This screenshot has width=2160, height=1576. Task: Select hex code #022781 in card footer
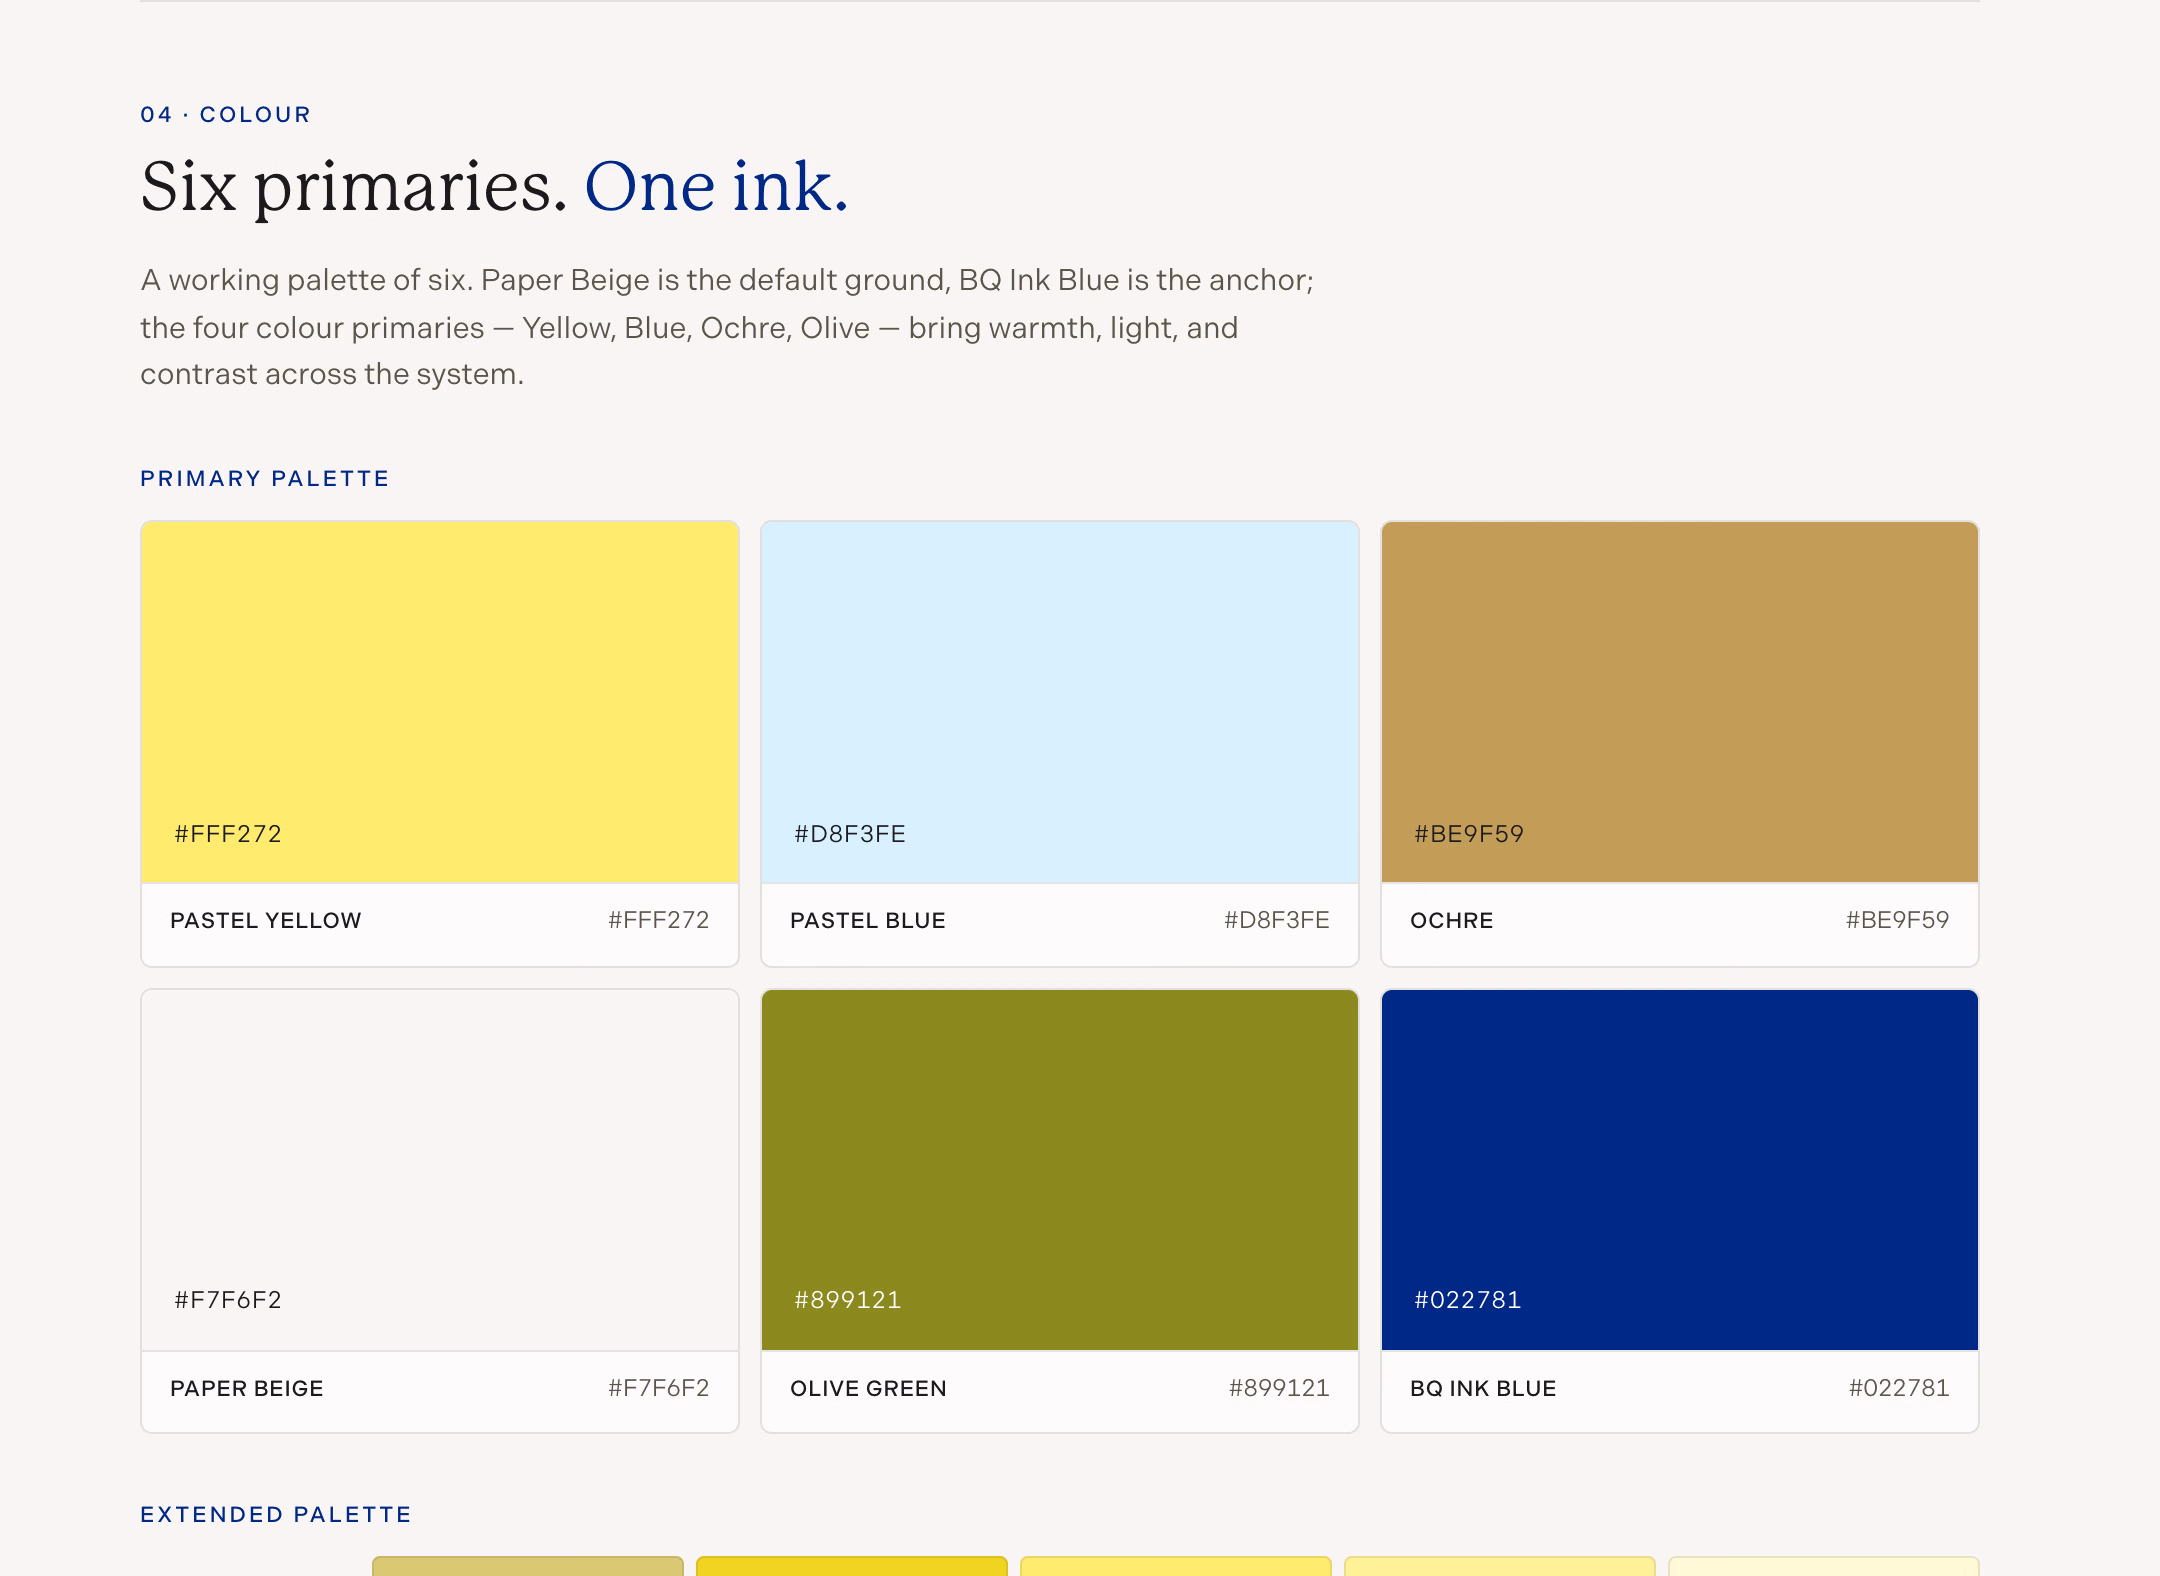coord(1899,1388)
